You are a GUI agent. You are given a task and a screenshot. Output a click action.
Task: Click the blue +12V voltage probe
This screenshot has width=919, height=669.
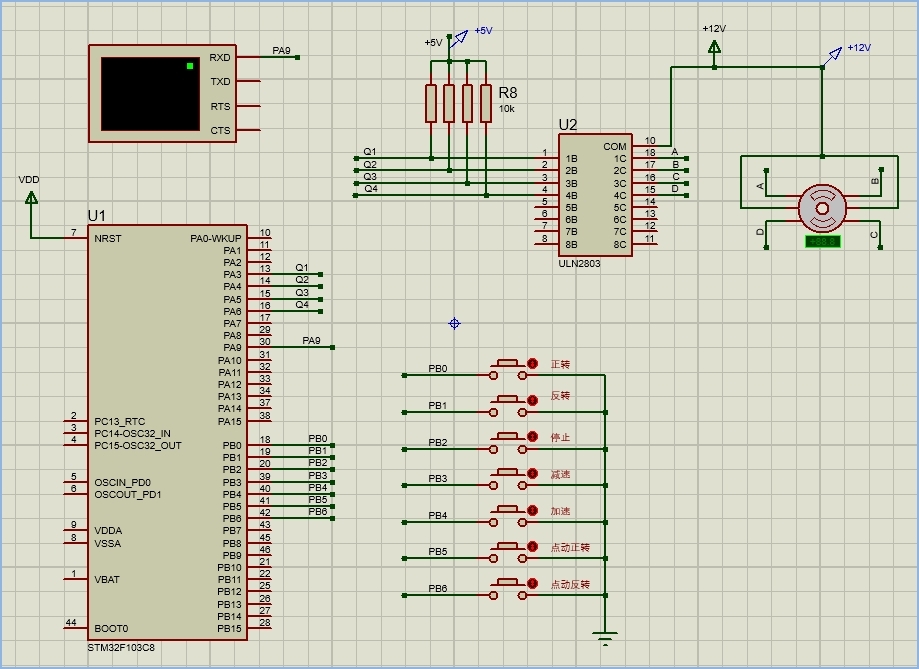pyautogui.click(x=835, y=54)
